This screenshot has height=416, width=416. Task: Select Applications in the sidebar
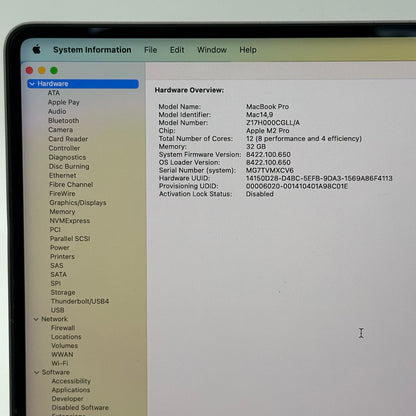coord(71,390)
